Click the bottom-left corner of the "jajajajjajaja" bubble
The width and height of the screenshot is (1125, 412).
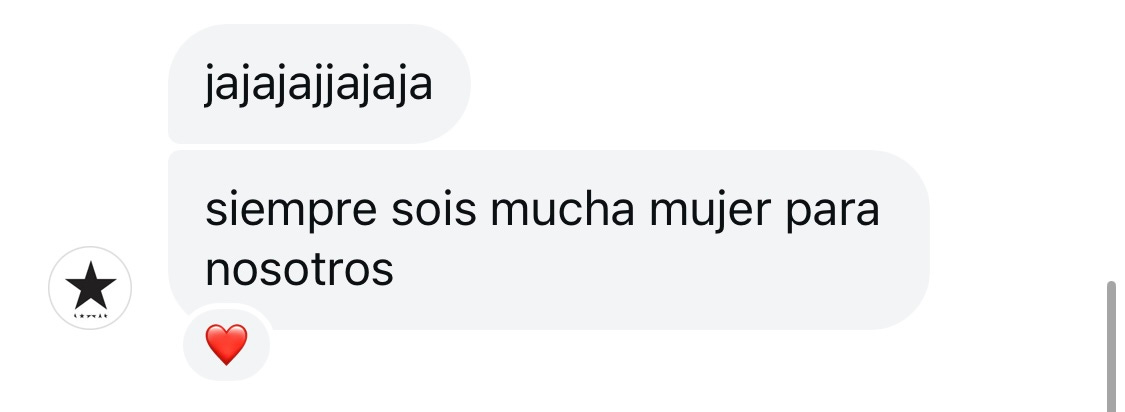click(x=172, y=139)
